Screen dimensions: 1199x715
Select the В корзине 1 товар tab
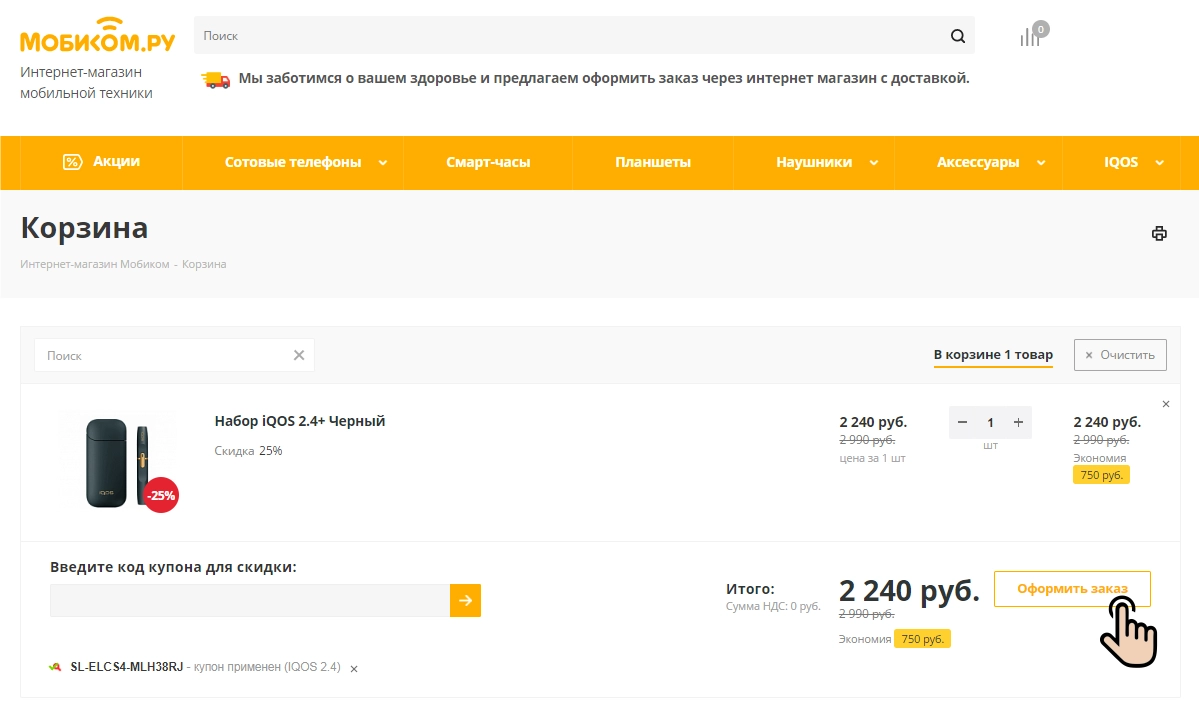click(993, 355)
